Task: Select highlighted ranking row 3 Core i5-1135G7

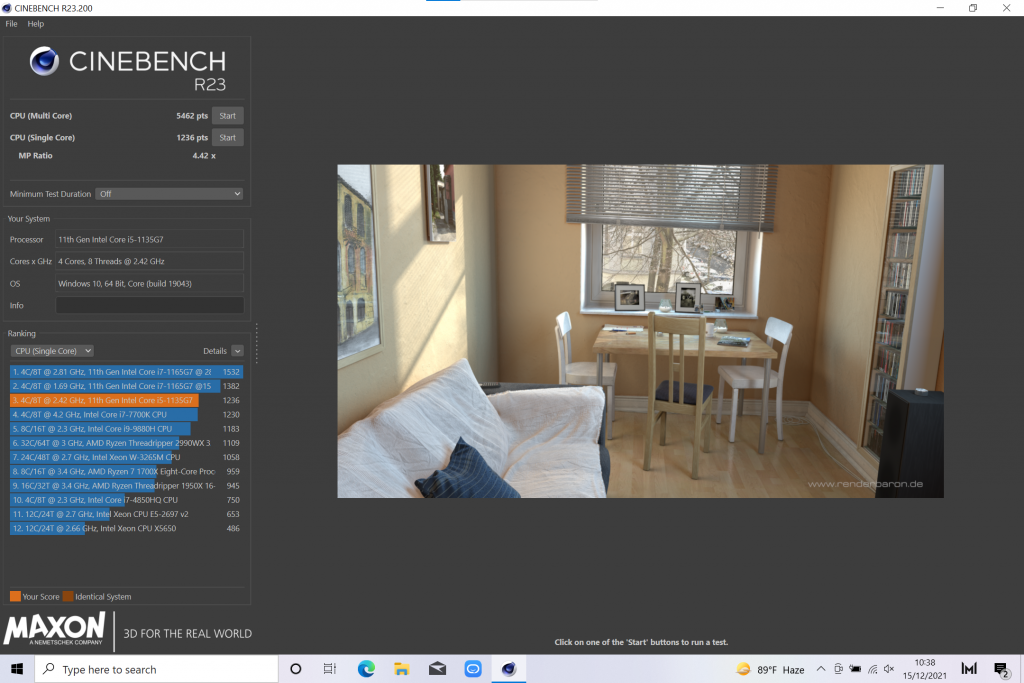Action: point(126,400)
